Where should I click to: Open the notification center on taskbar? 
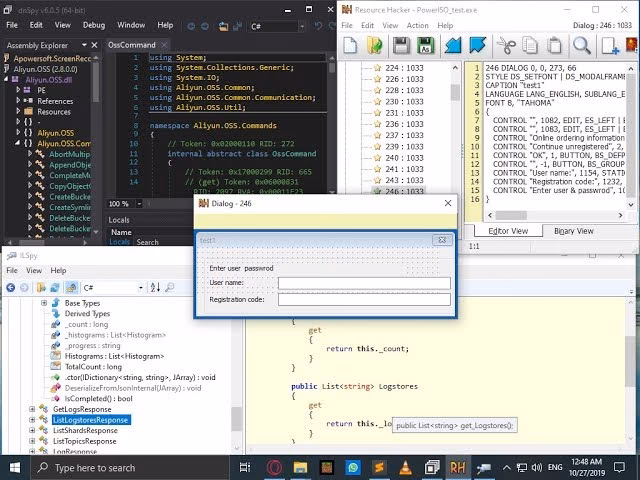point(620,468)
